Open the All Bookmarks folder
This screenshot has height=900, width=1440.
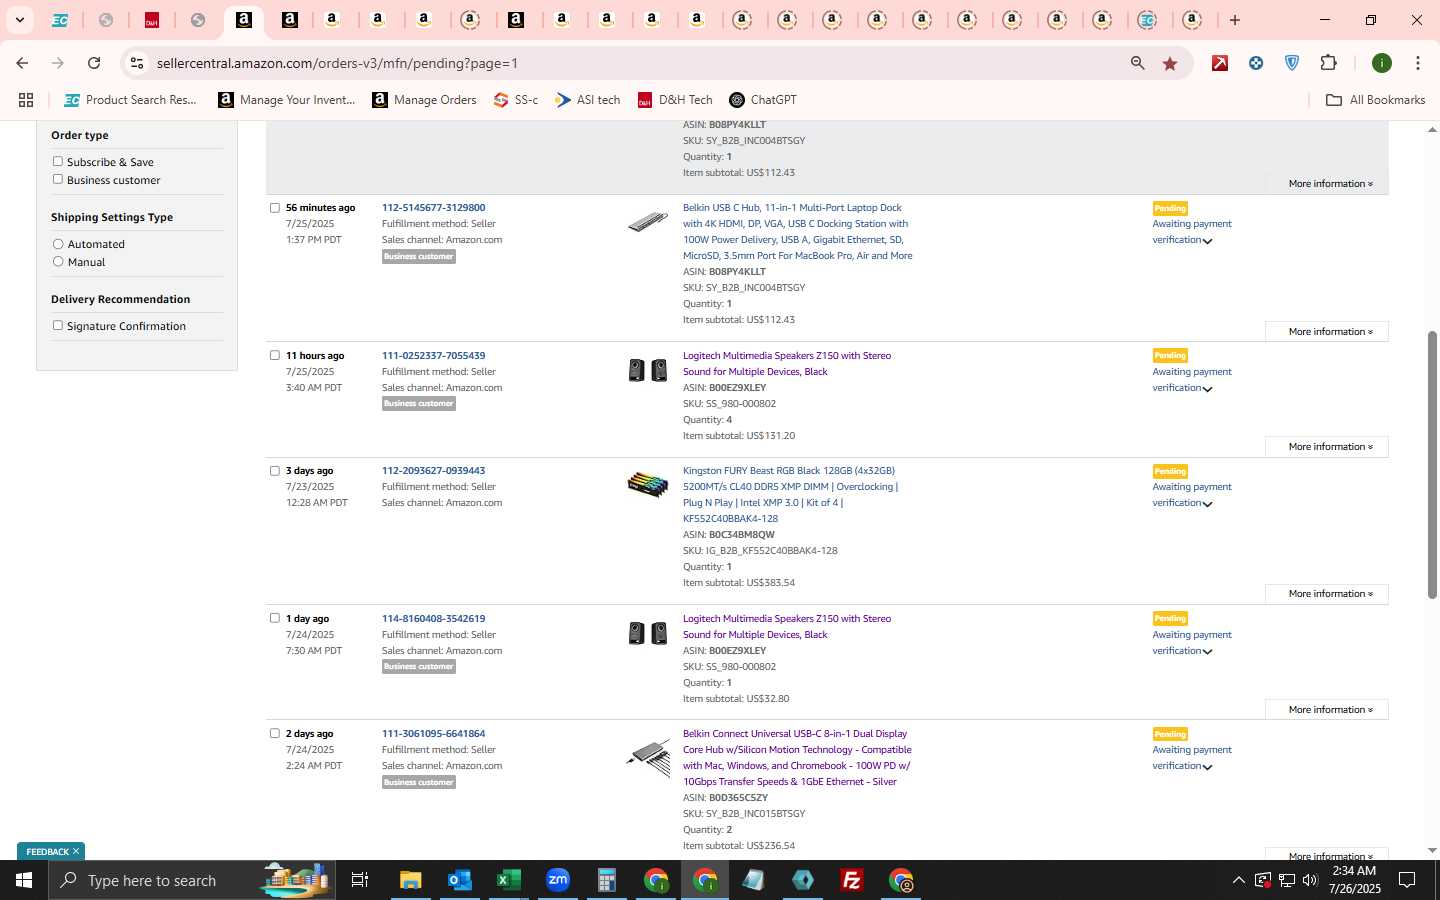(1375, 100)
